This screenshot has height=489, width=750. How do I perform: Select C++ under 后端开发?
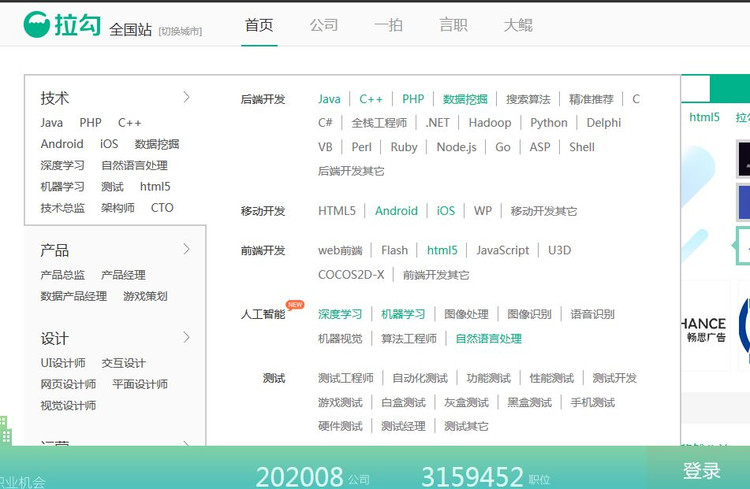coord(371,99)
